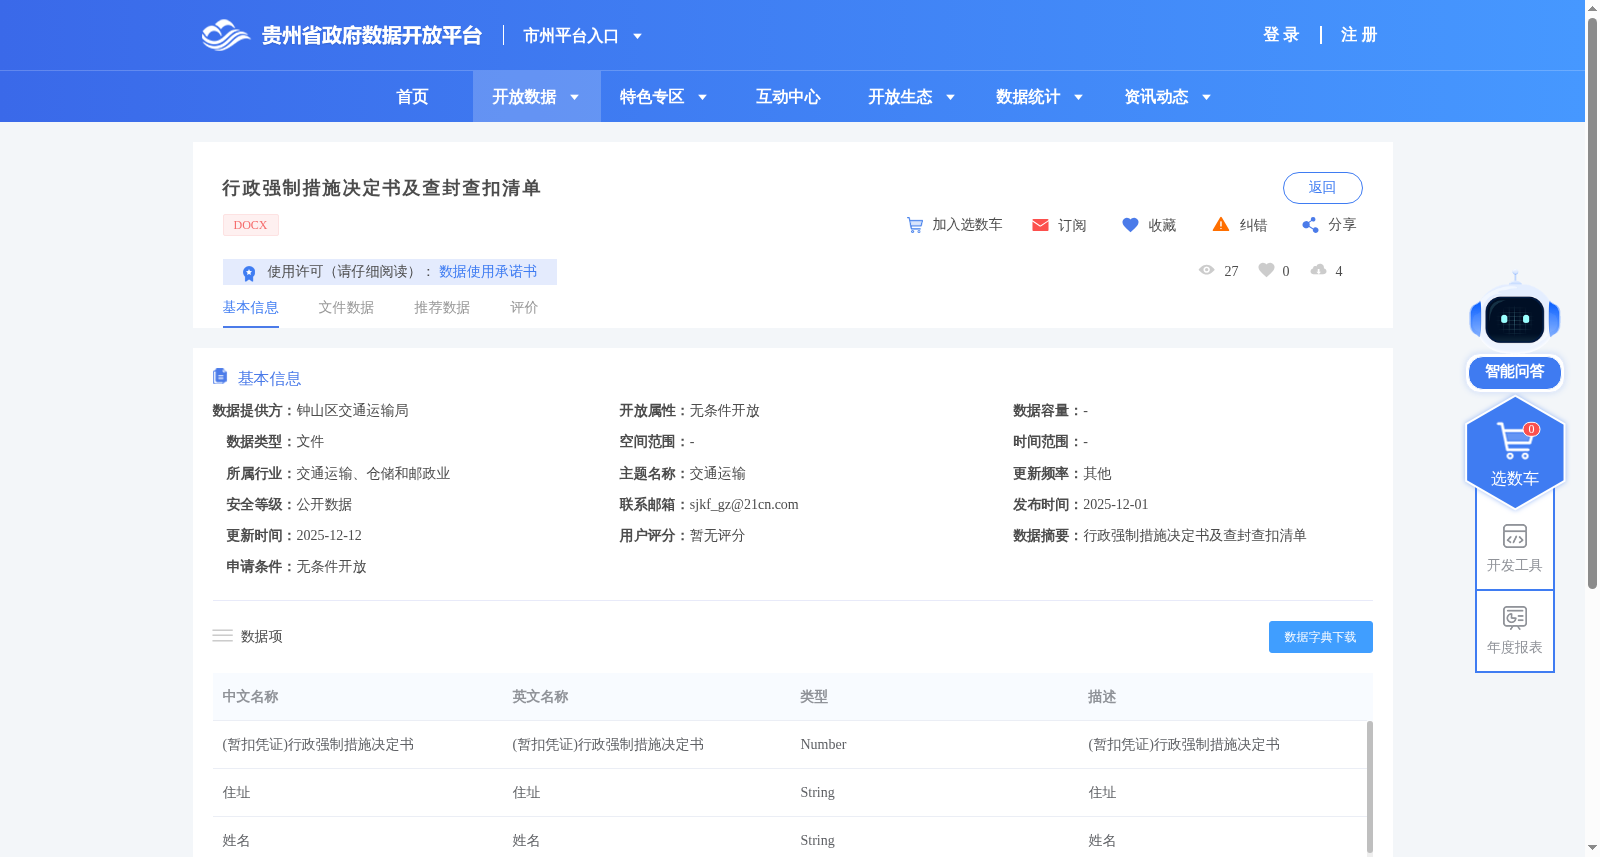Expand the 数据统计 menu arrow
The image size is (1600, 857).
tap(1078, 97)
